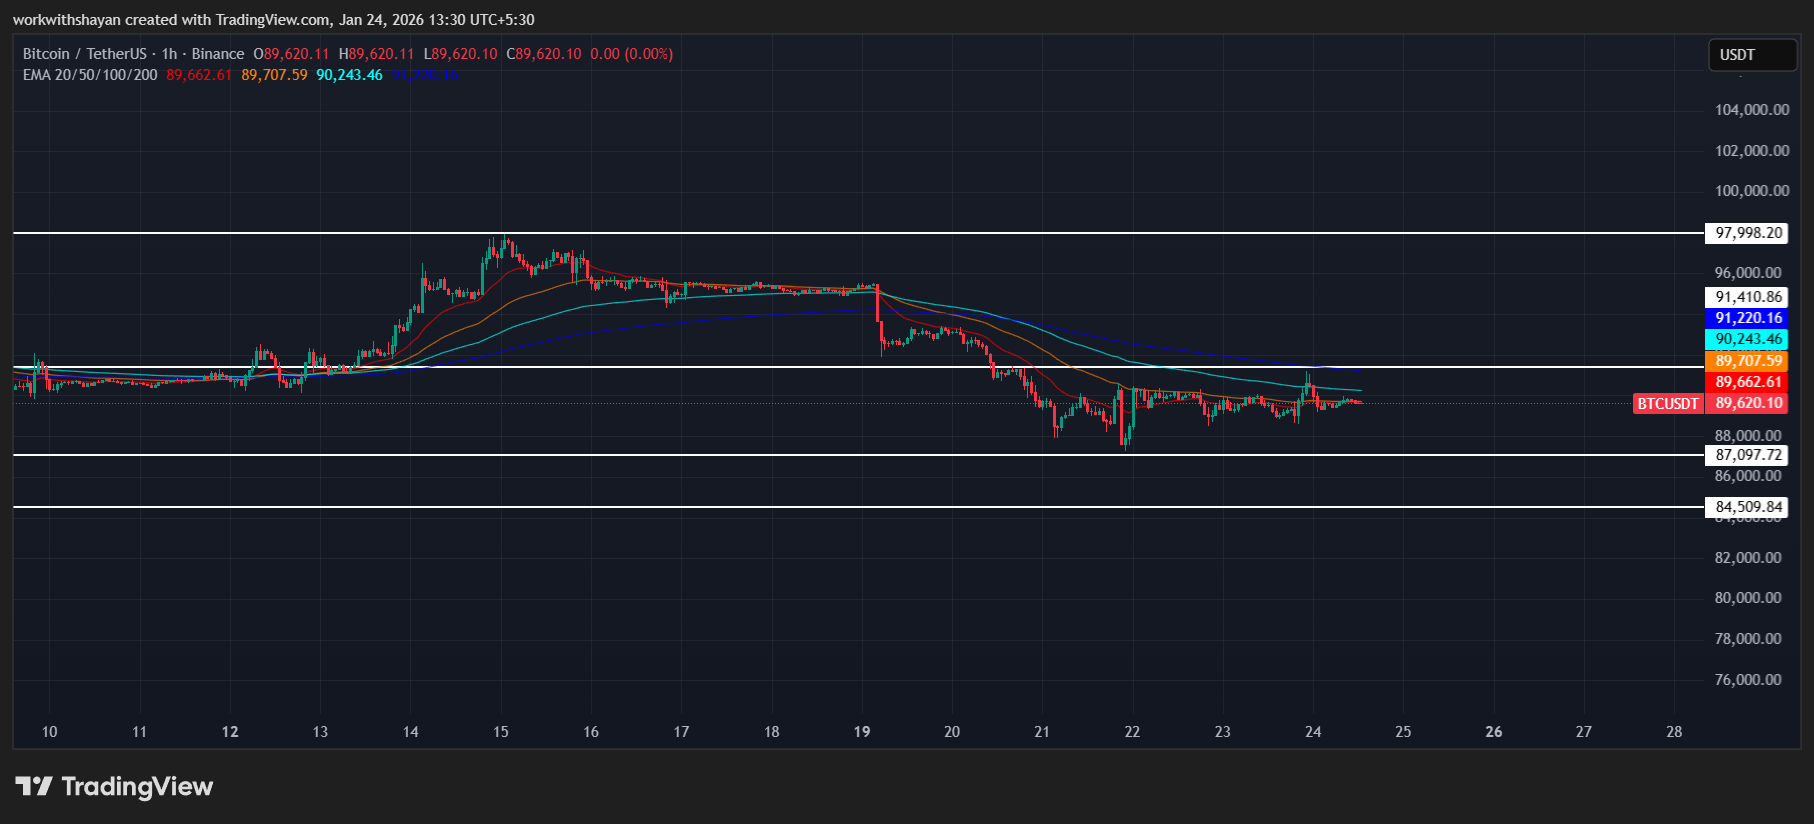Click the TradingView logo icon
Image resolution: width=1814 pixels, height=824 pixels.
(x=34, y=786)
